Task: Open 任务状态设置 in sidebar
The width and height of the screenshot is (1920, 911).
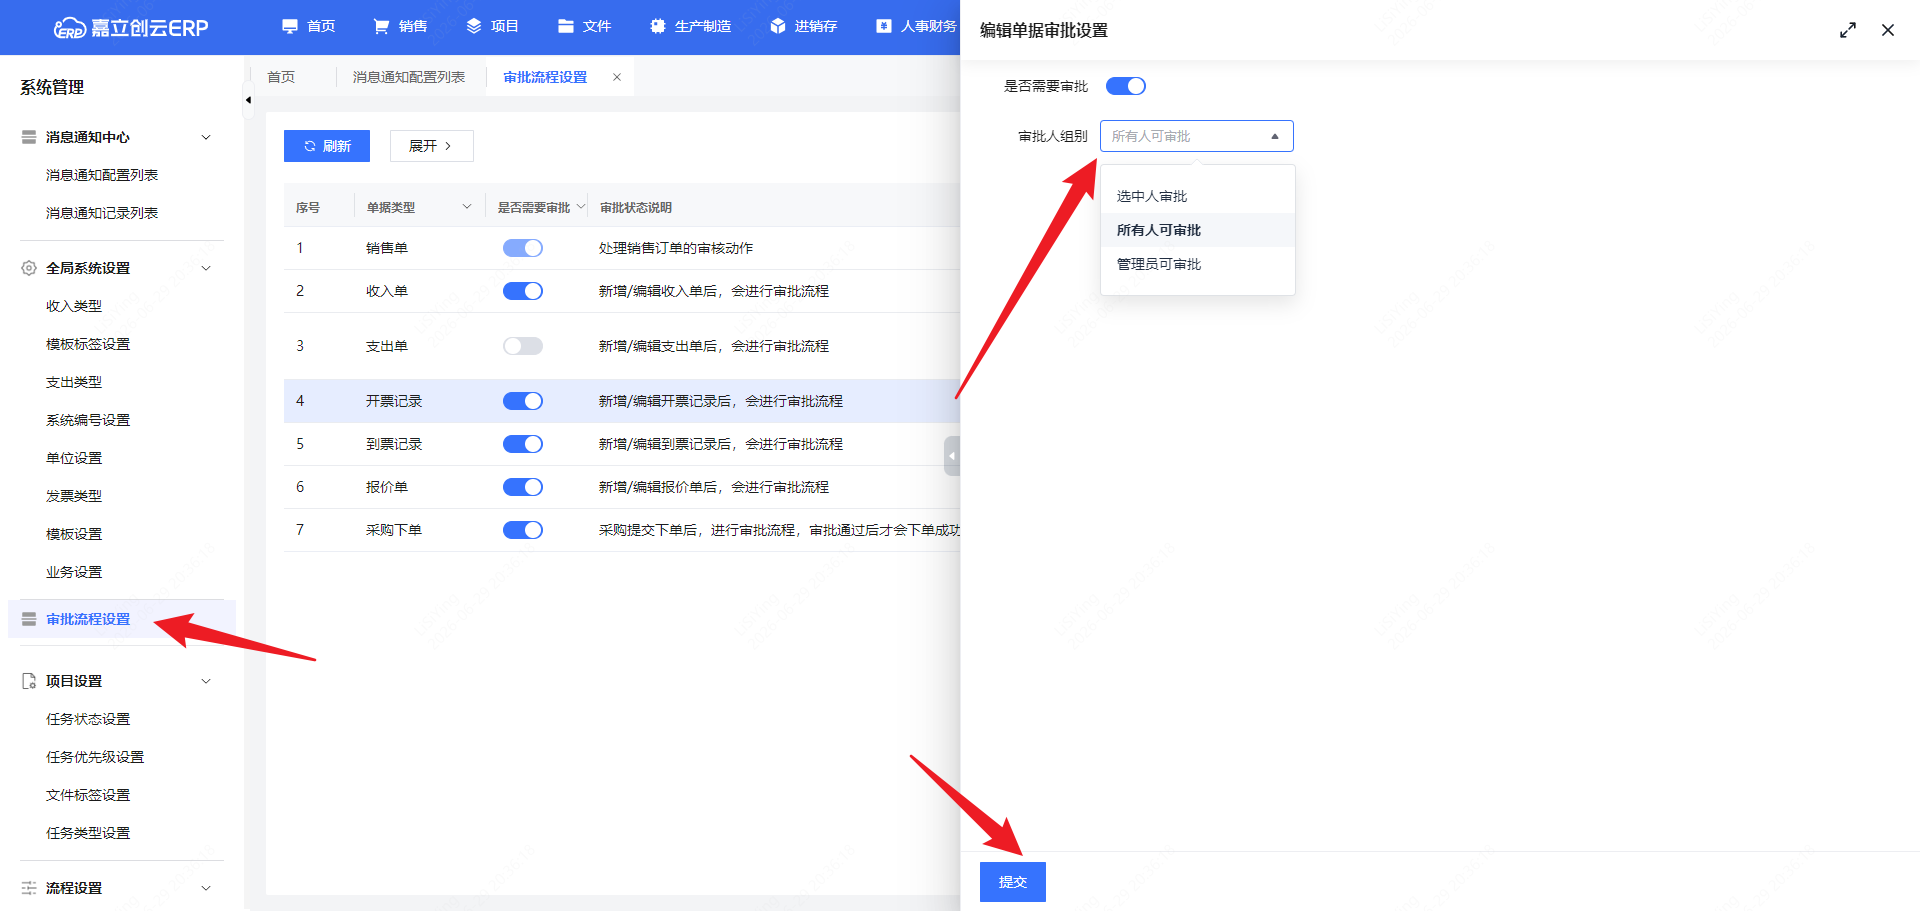Action: [88, 719]
